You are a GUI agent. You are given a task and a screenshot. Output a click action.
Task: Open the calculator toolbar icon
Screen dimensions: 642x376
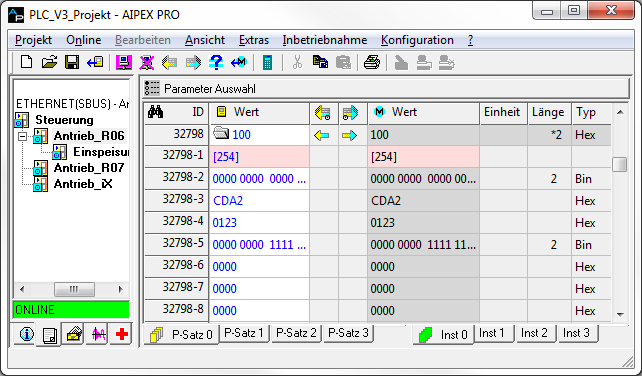(267, 63)
